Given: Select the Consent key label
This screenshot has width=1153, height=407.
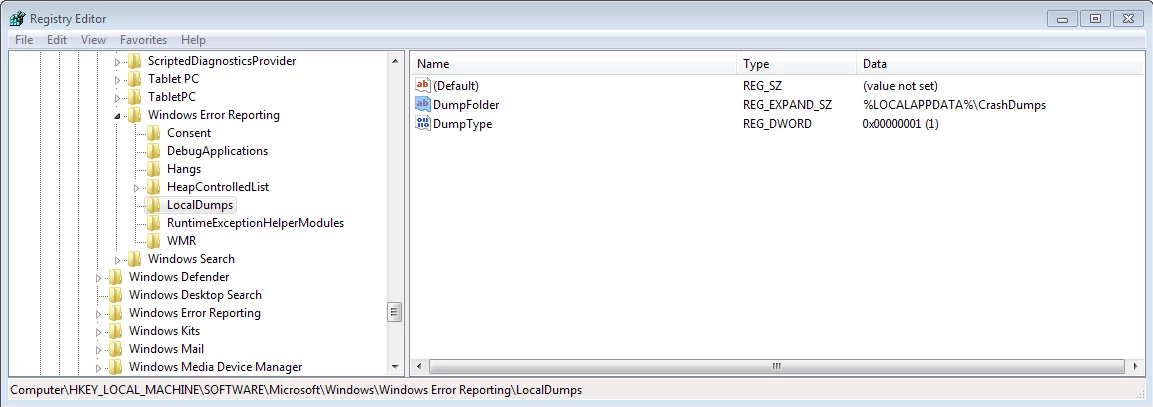Looking at the screenshot, I should [x=189, y=133].
